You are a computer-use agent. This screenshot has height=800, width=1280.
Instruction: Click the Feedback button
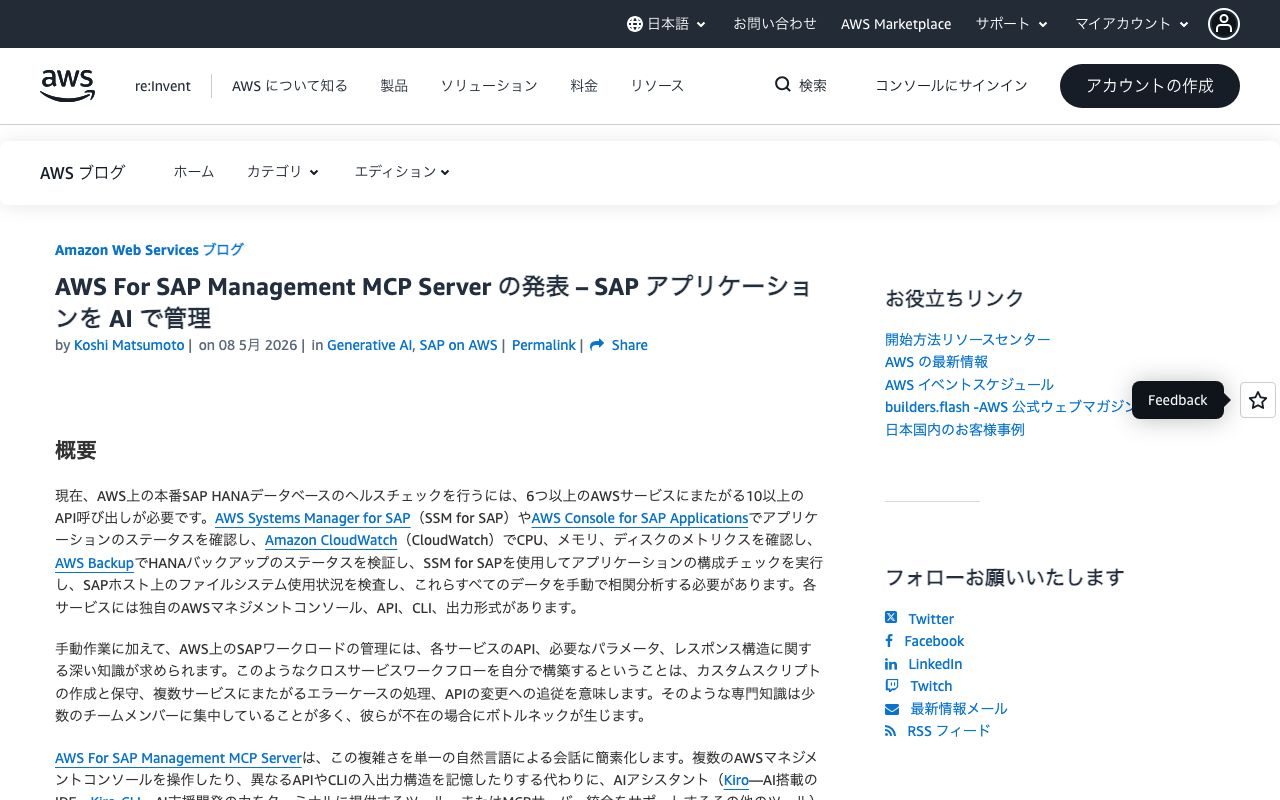(x=1178, y=400)
